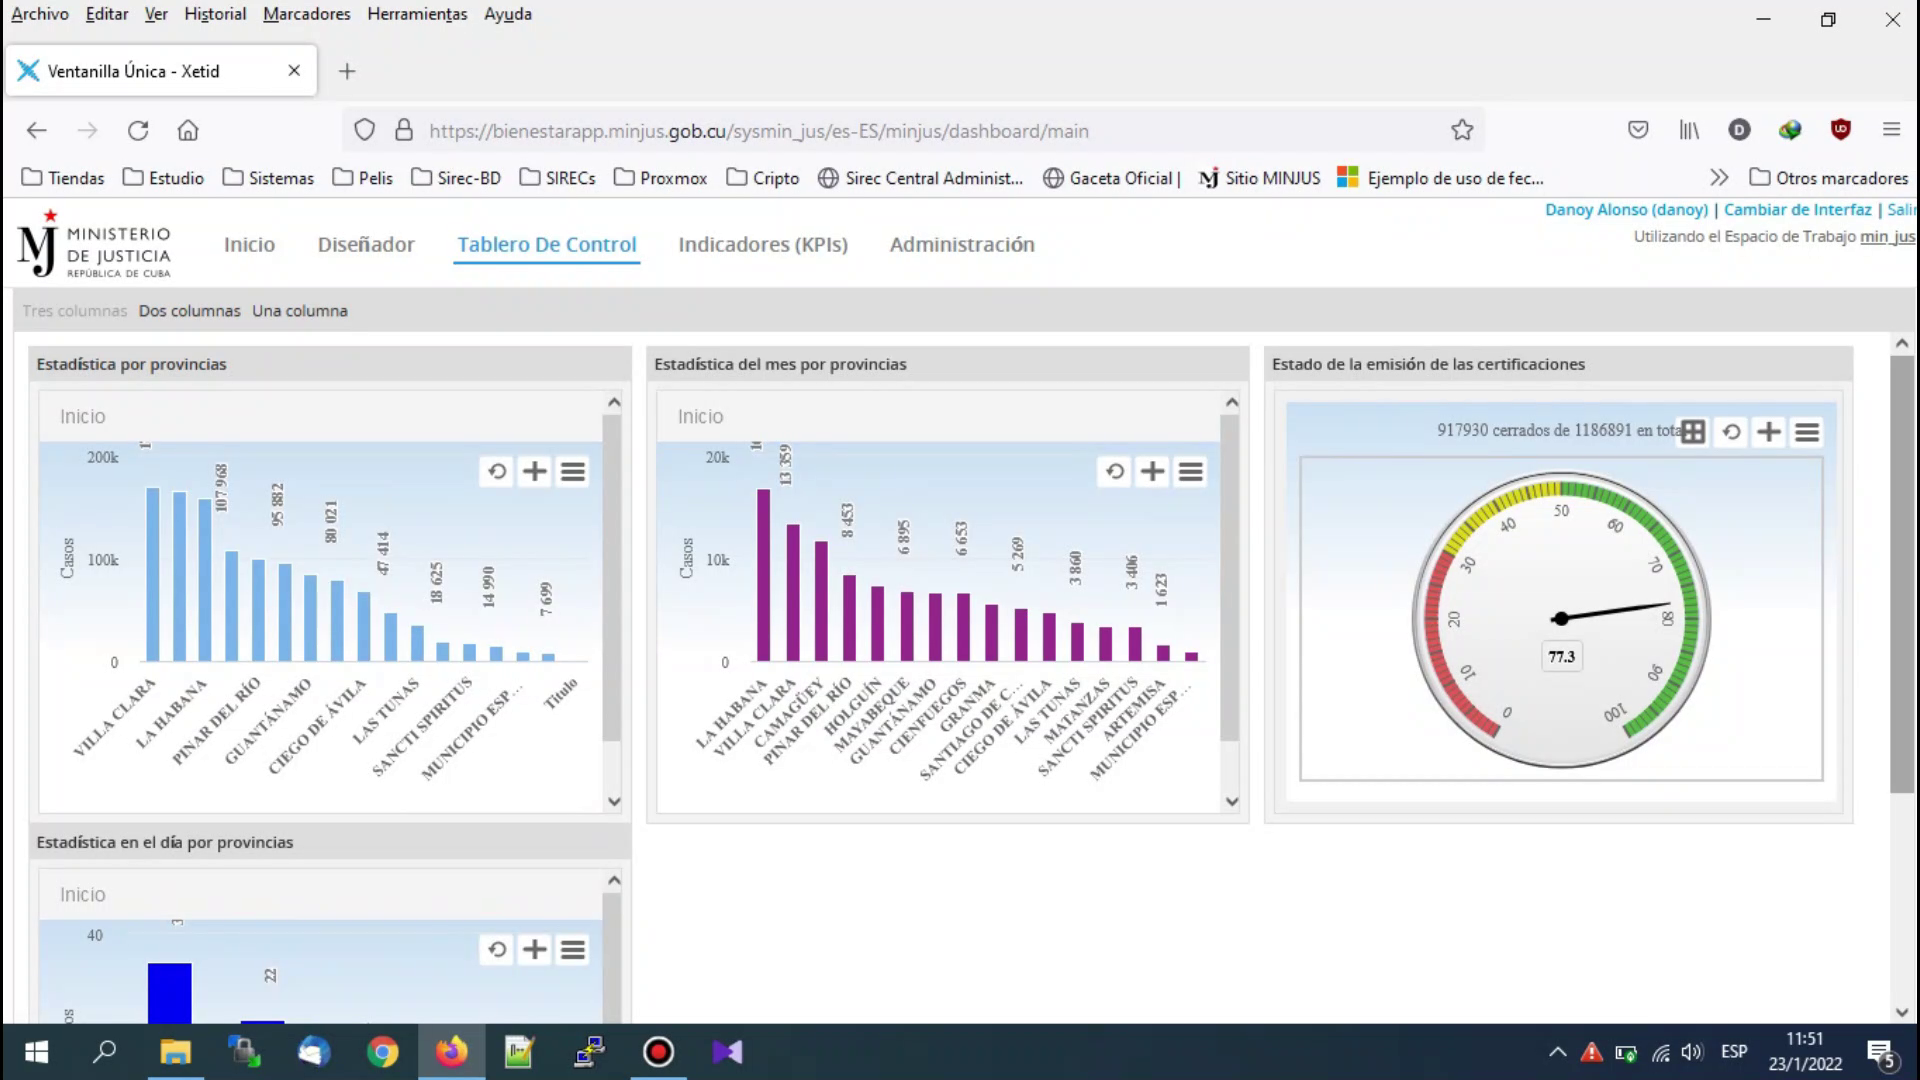
Task: Open Cripto bookmark folder
Action: (763, 178)
